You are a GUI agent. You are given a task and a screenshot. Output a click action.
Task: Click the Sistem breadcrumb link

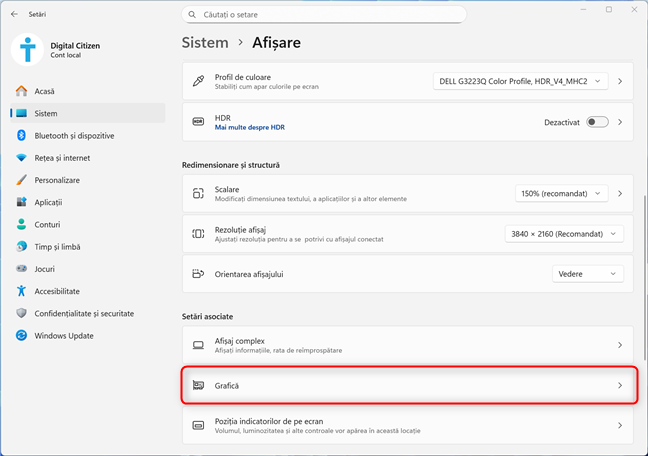204,43
